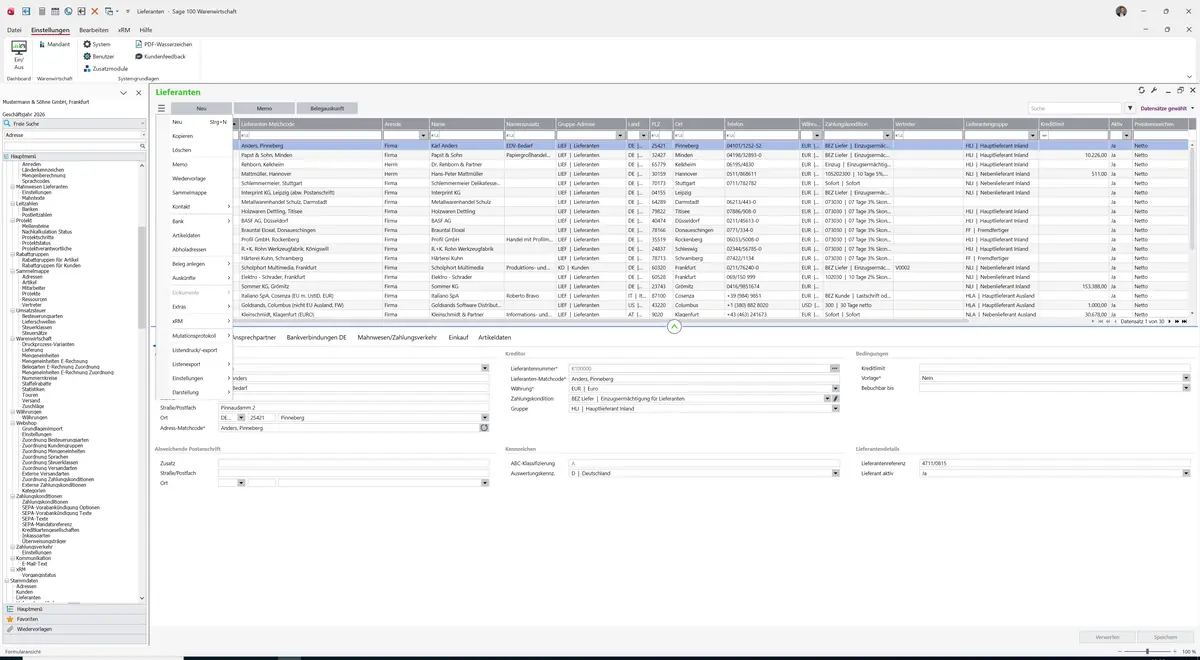1200x660 pixels.
Task: Open the Datensätze gewählt dropdown
Action: [1166, 108]
